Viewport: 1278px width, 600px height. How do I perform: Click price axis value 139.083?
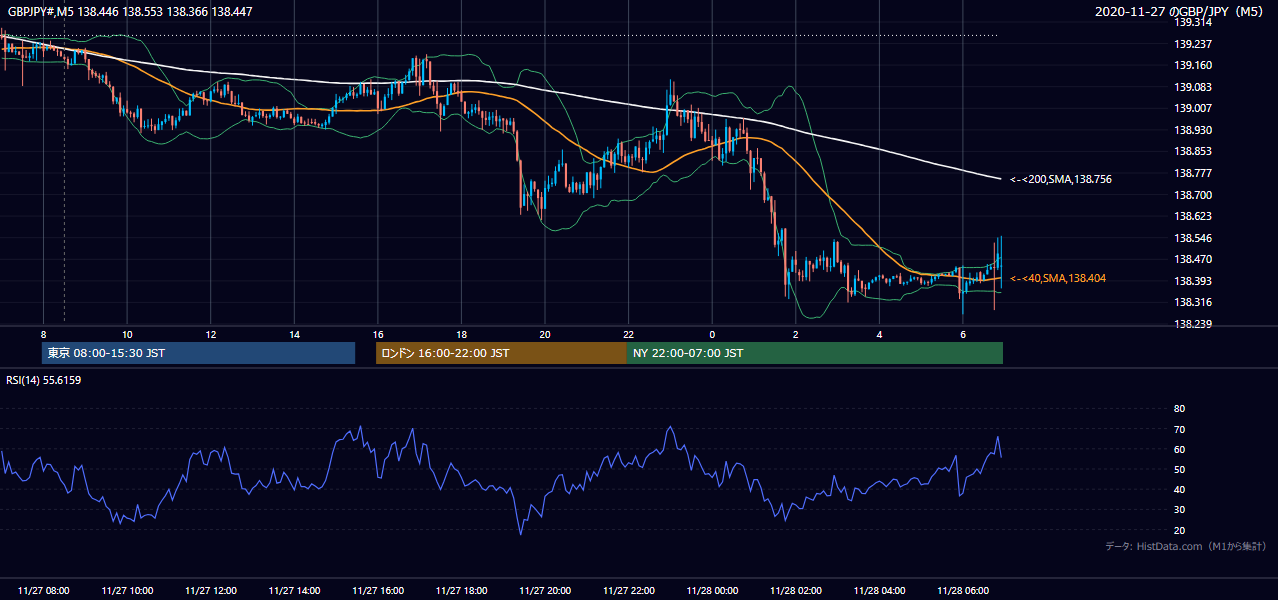[1192, 87]
